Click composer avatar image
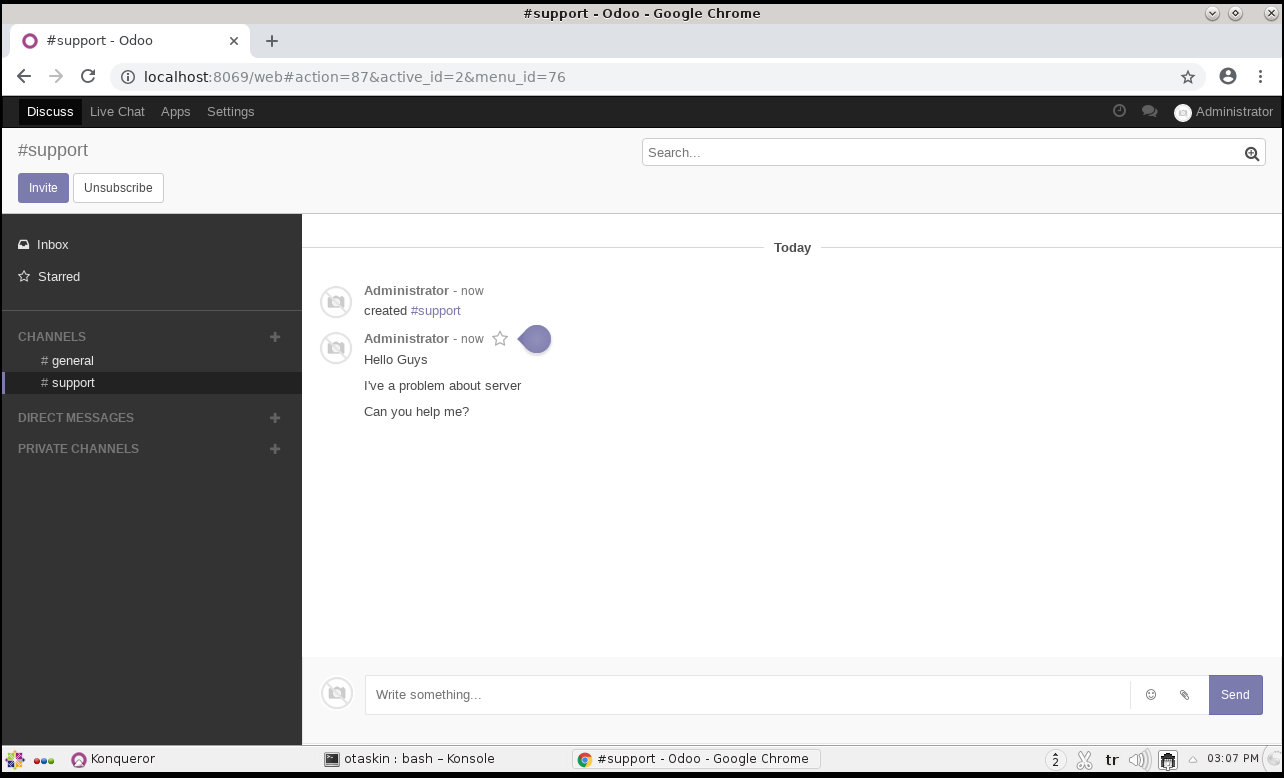1284x778 pixels. click(x=336, y=693)
